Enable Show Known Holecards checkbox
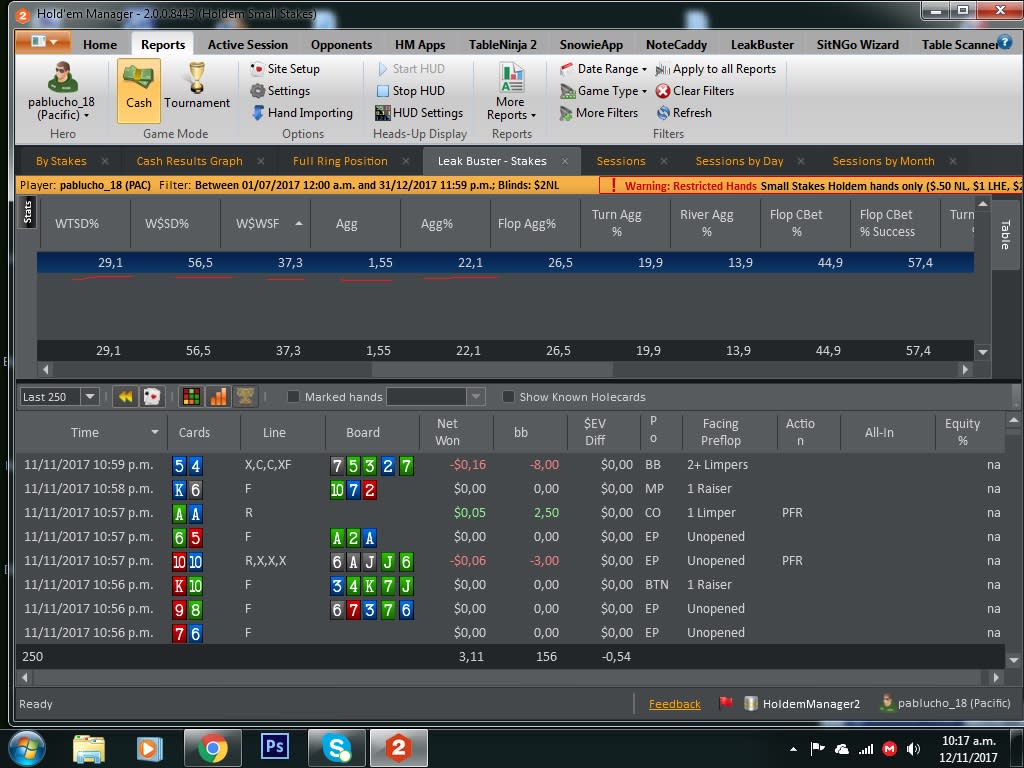 [x=508, y=396]
